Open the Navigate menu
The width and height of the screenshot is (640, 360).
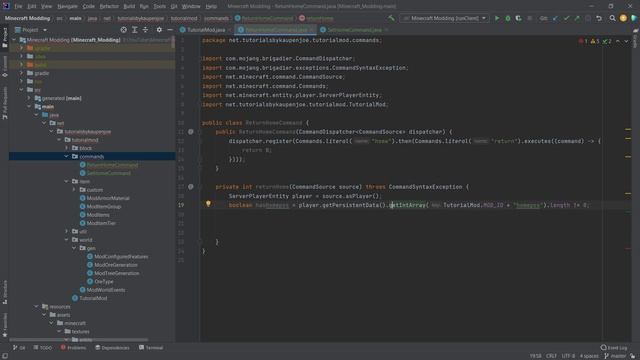(67, 6)
